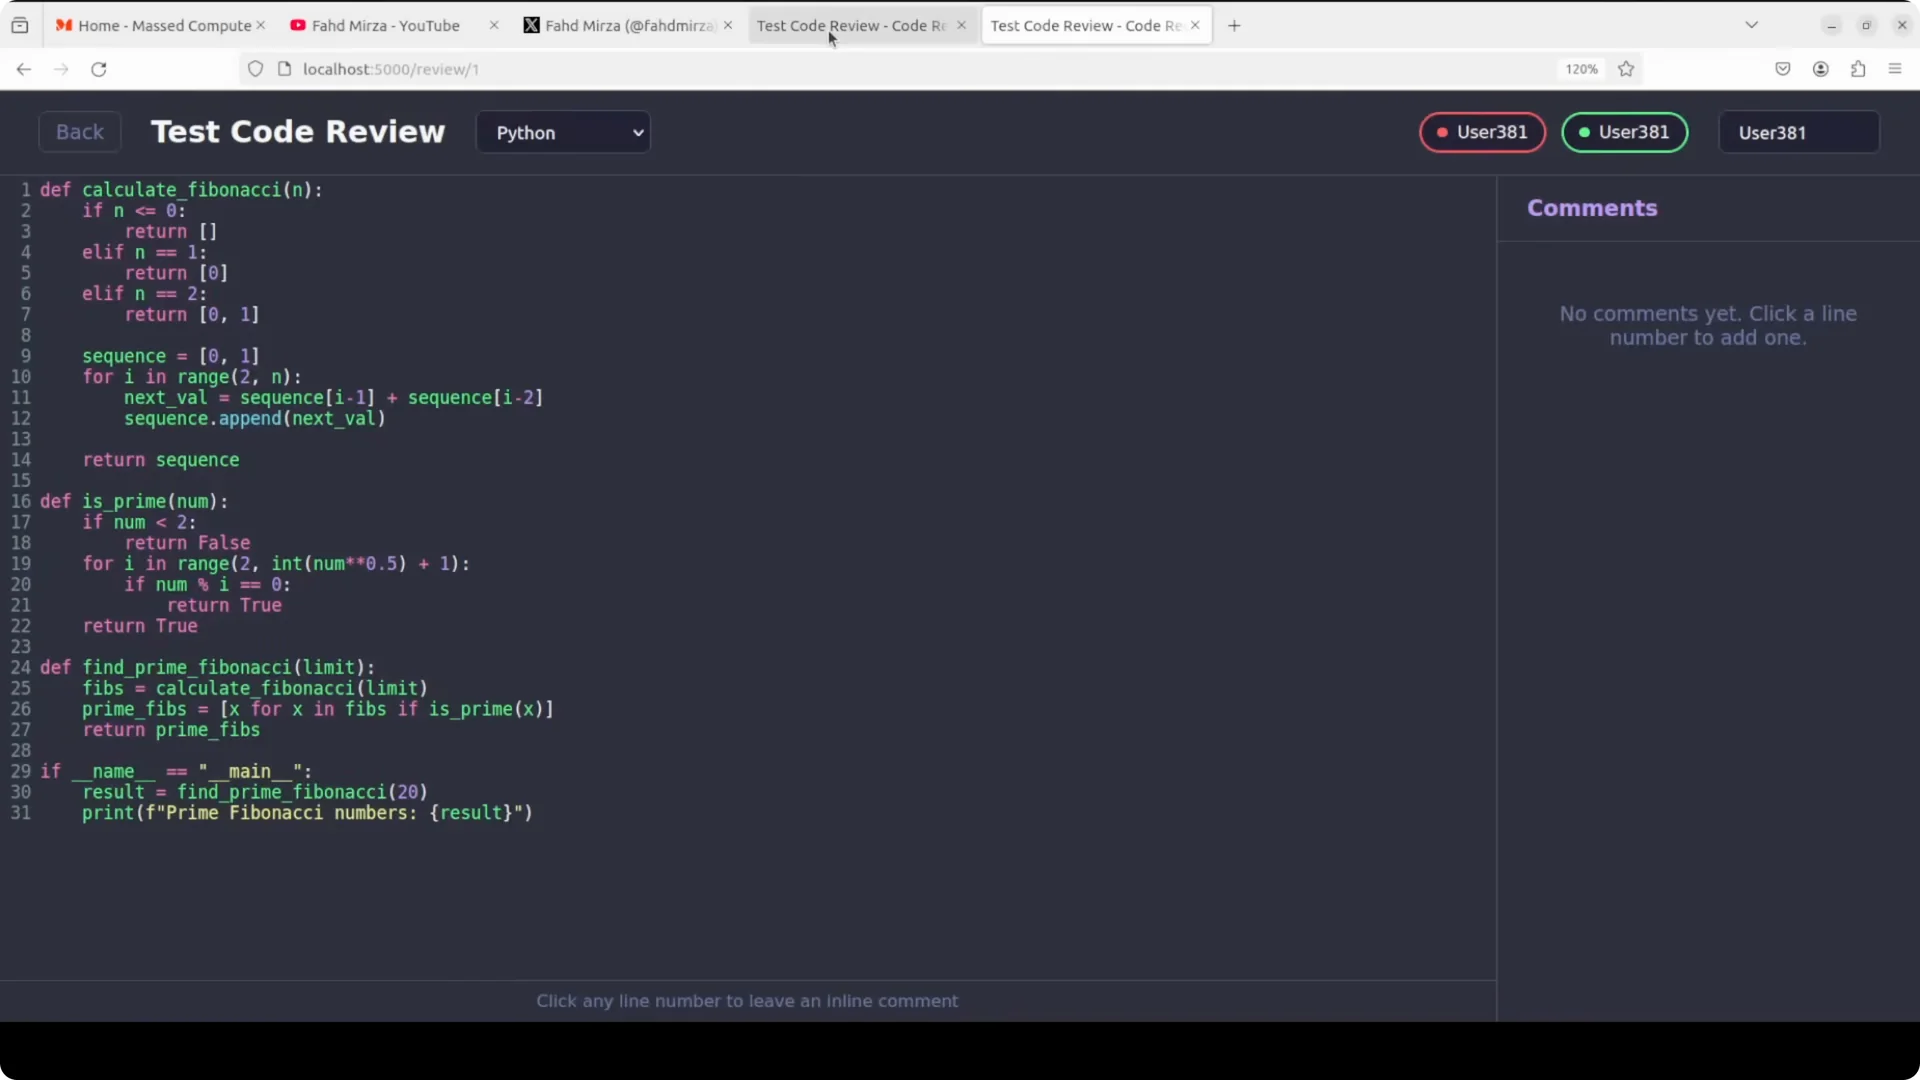Click 'def find_prime_fibonacci(limit):' code line
Viewport: 1920px width, 1080px height.
pos(208,667)
